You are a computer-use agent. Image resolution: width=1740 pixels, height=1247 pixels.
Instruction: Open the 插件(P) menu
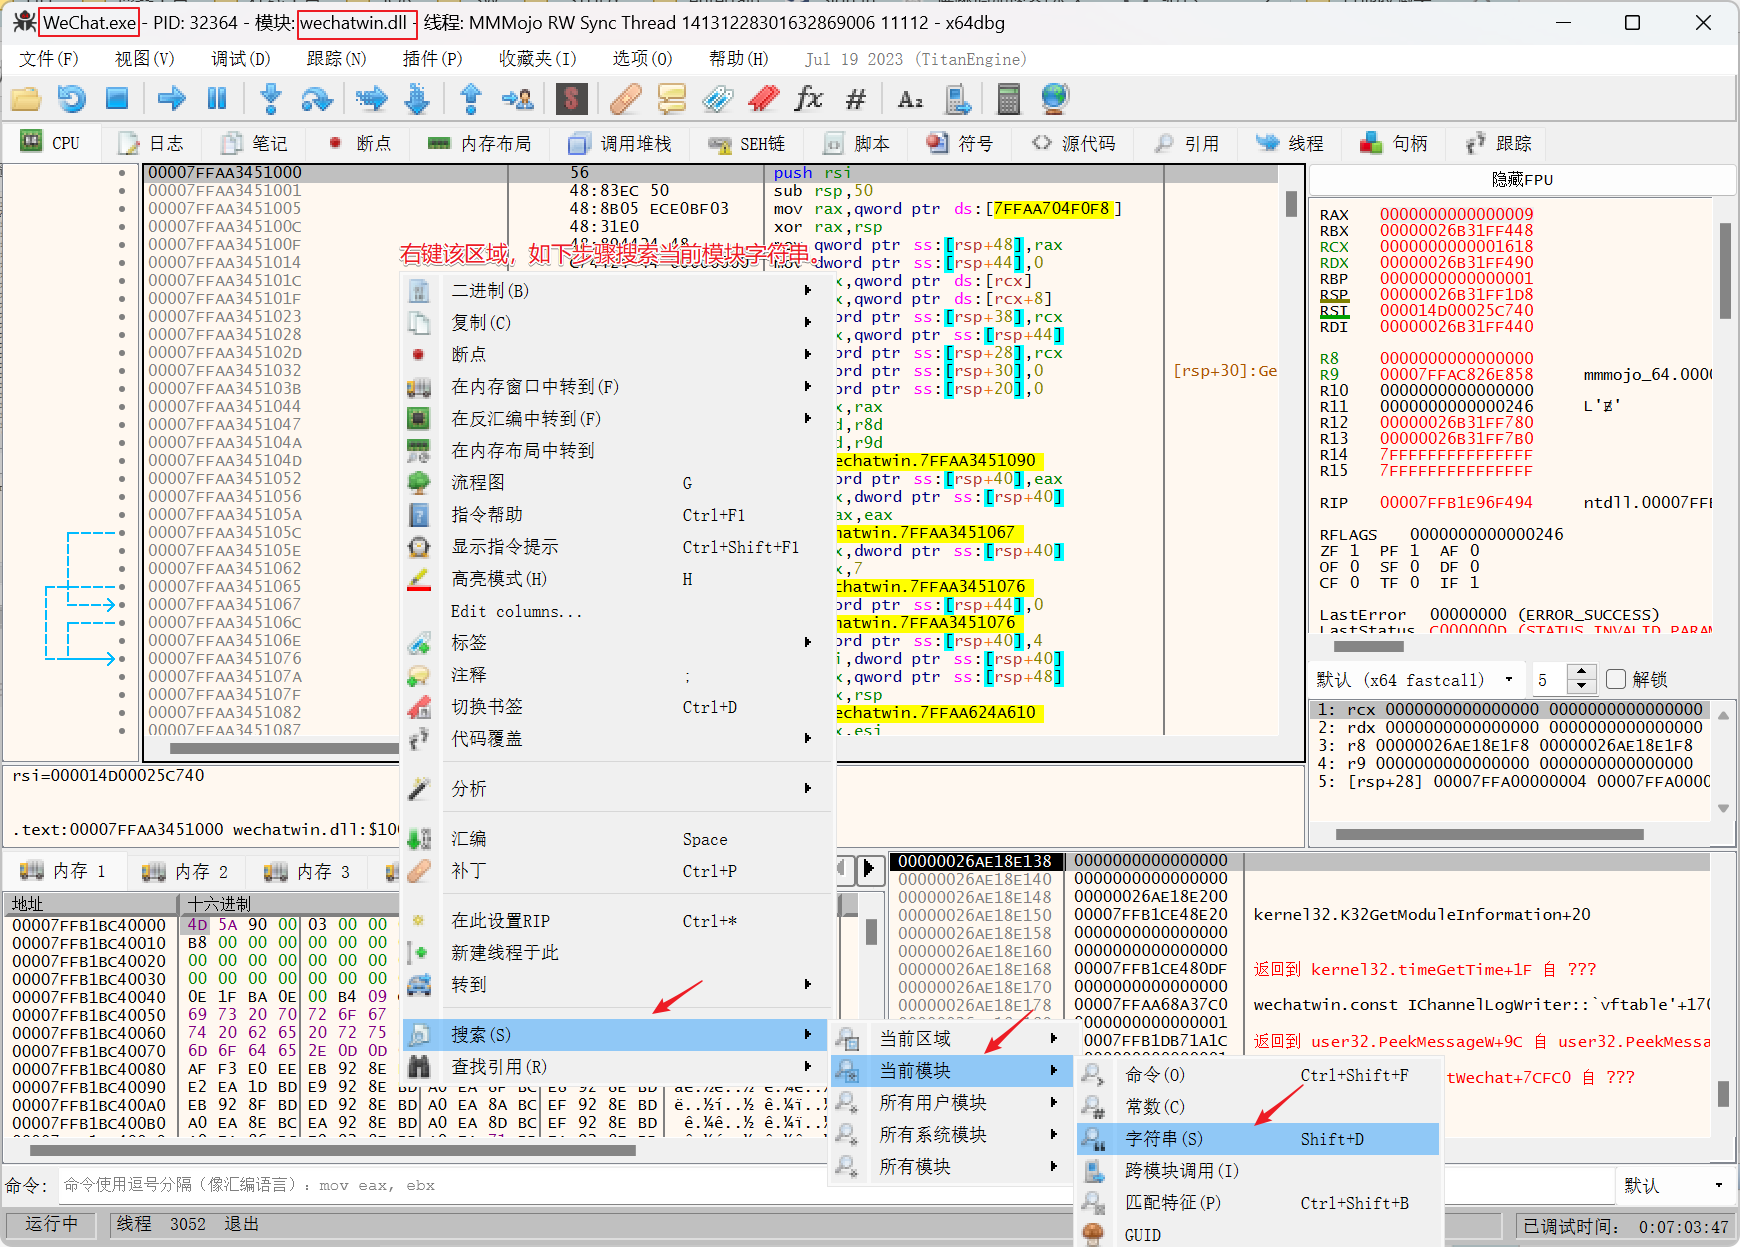(x=432, y=59)
